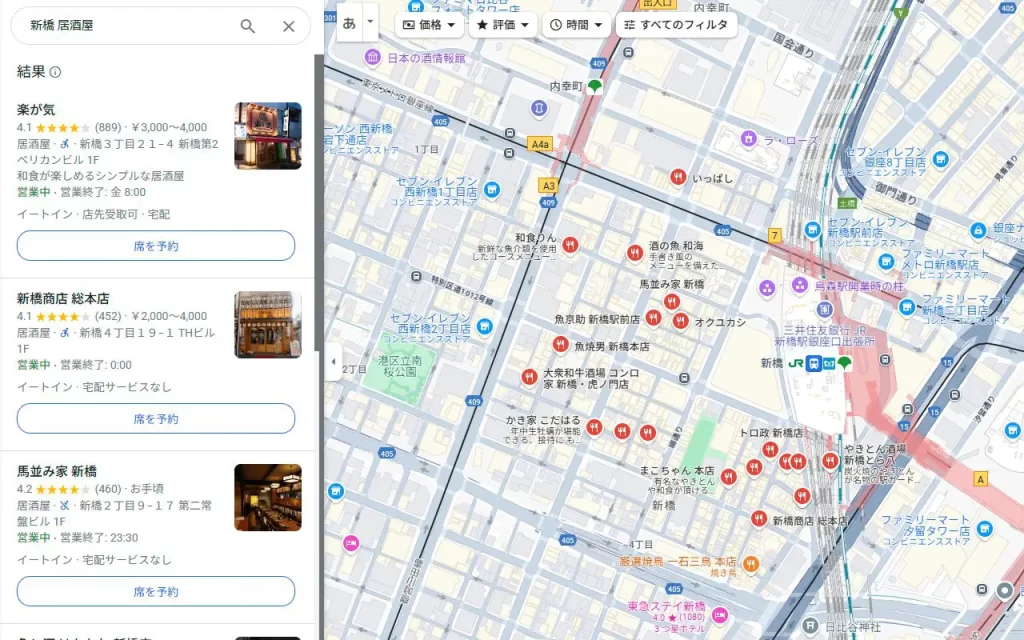This screenshot has width=1024, height=640.
Task: Open the input method dropdown beside あ
Action: tap(369, 21)
